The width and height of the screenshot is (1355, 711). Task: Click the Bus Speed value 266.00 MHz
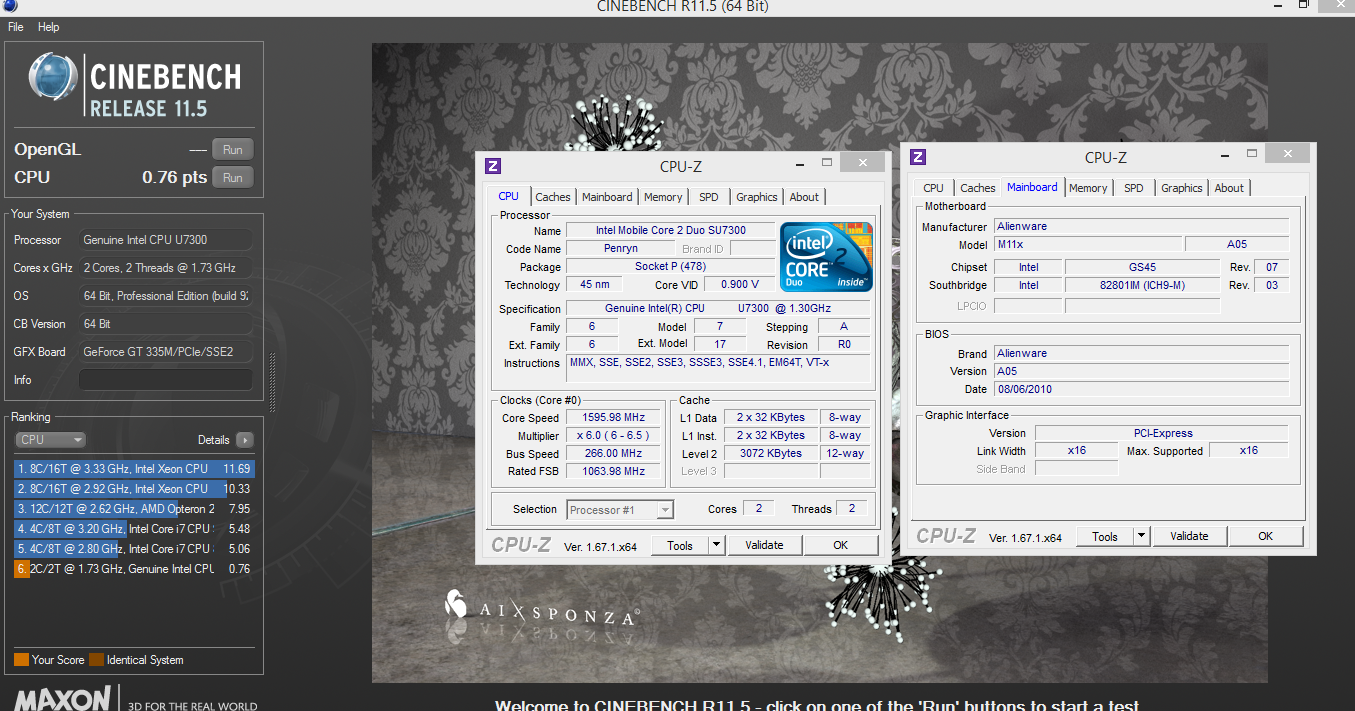click(x=615, y=454)
